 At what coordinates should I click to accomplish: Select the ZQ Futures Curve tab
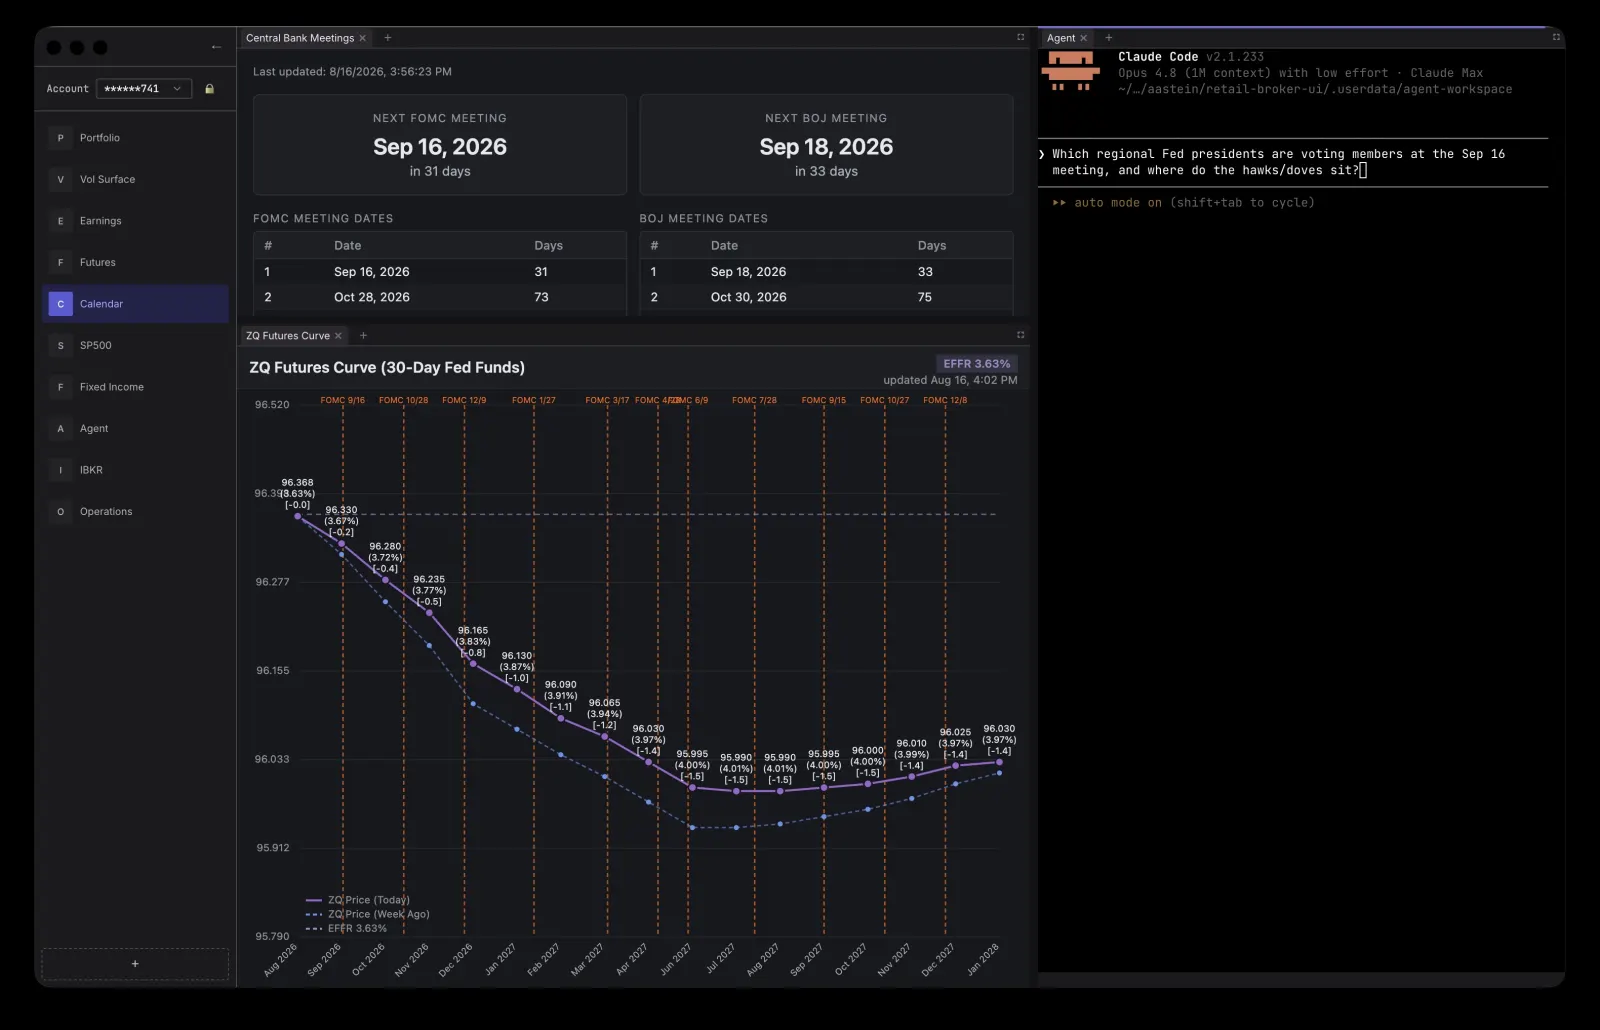[x=288, y=336]
